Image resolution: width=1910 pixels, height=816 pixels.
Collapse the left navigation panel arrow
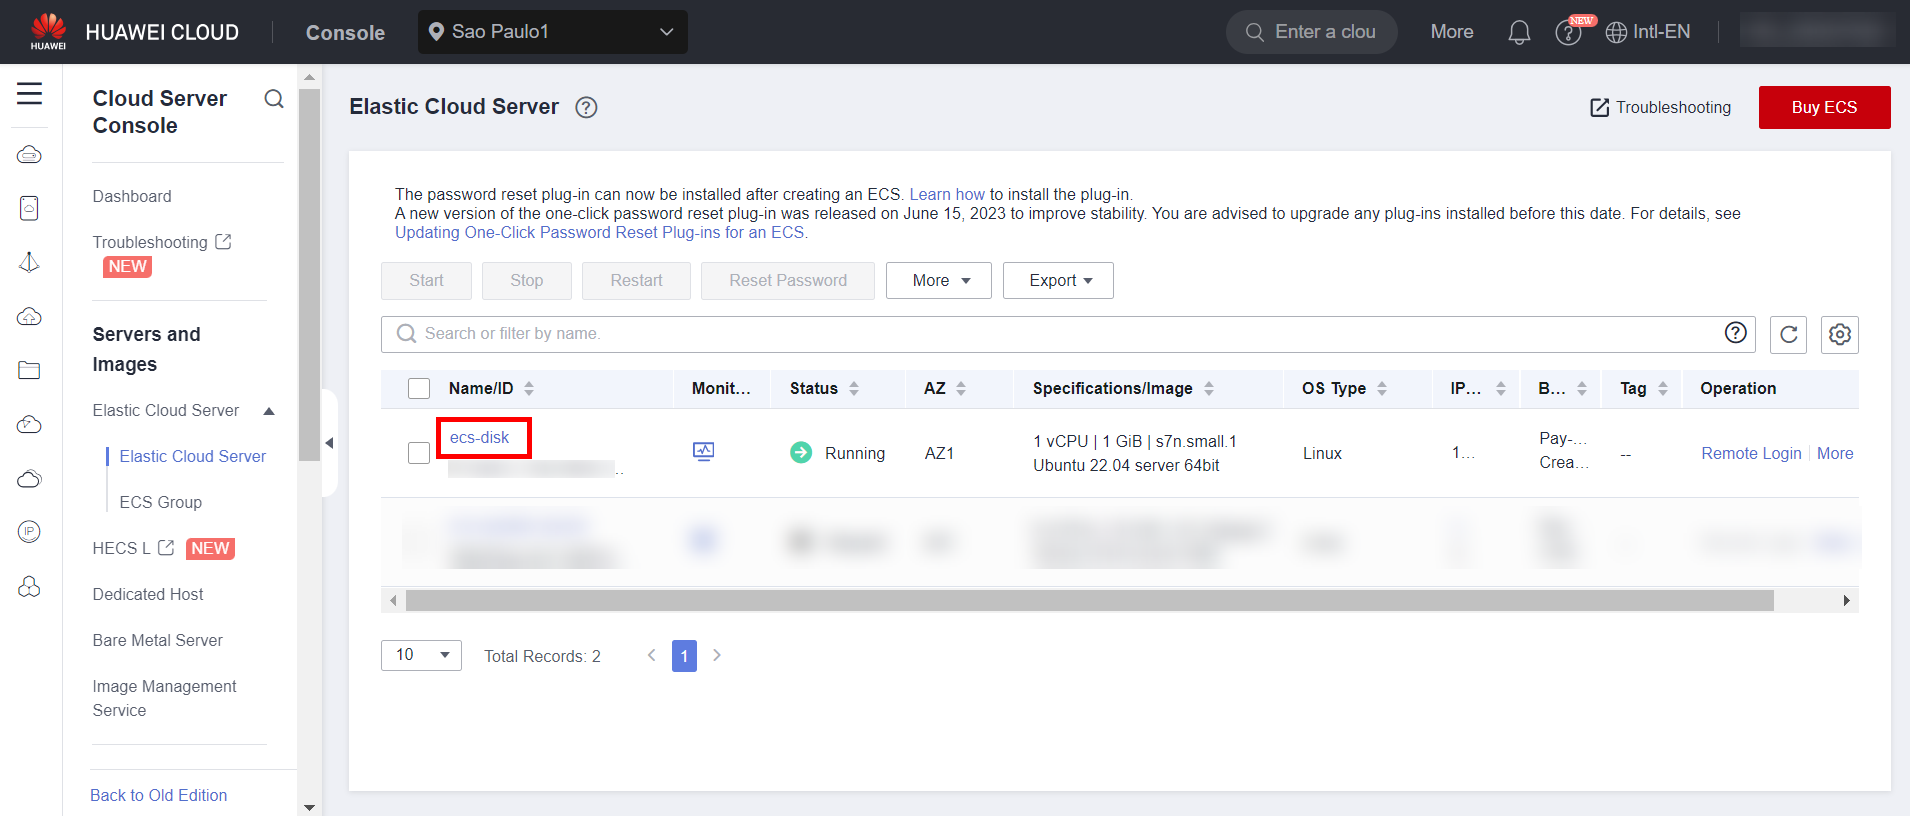point(329,443)
